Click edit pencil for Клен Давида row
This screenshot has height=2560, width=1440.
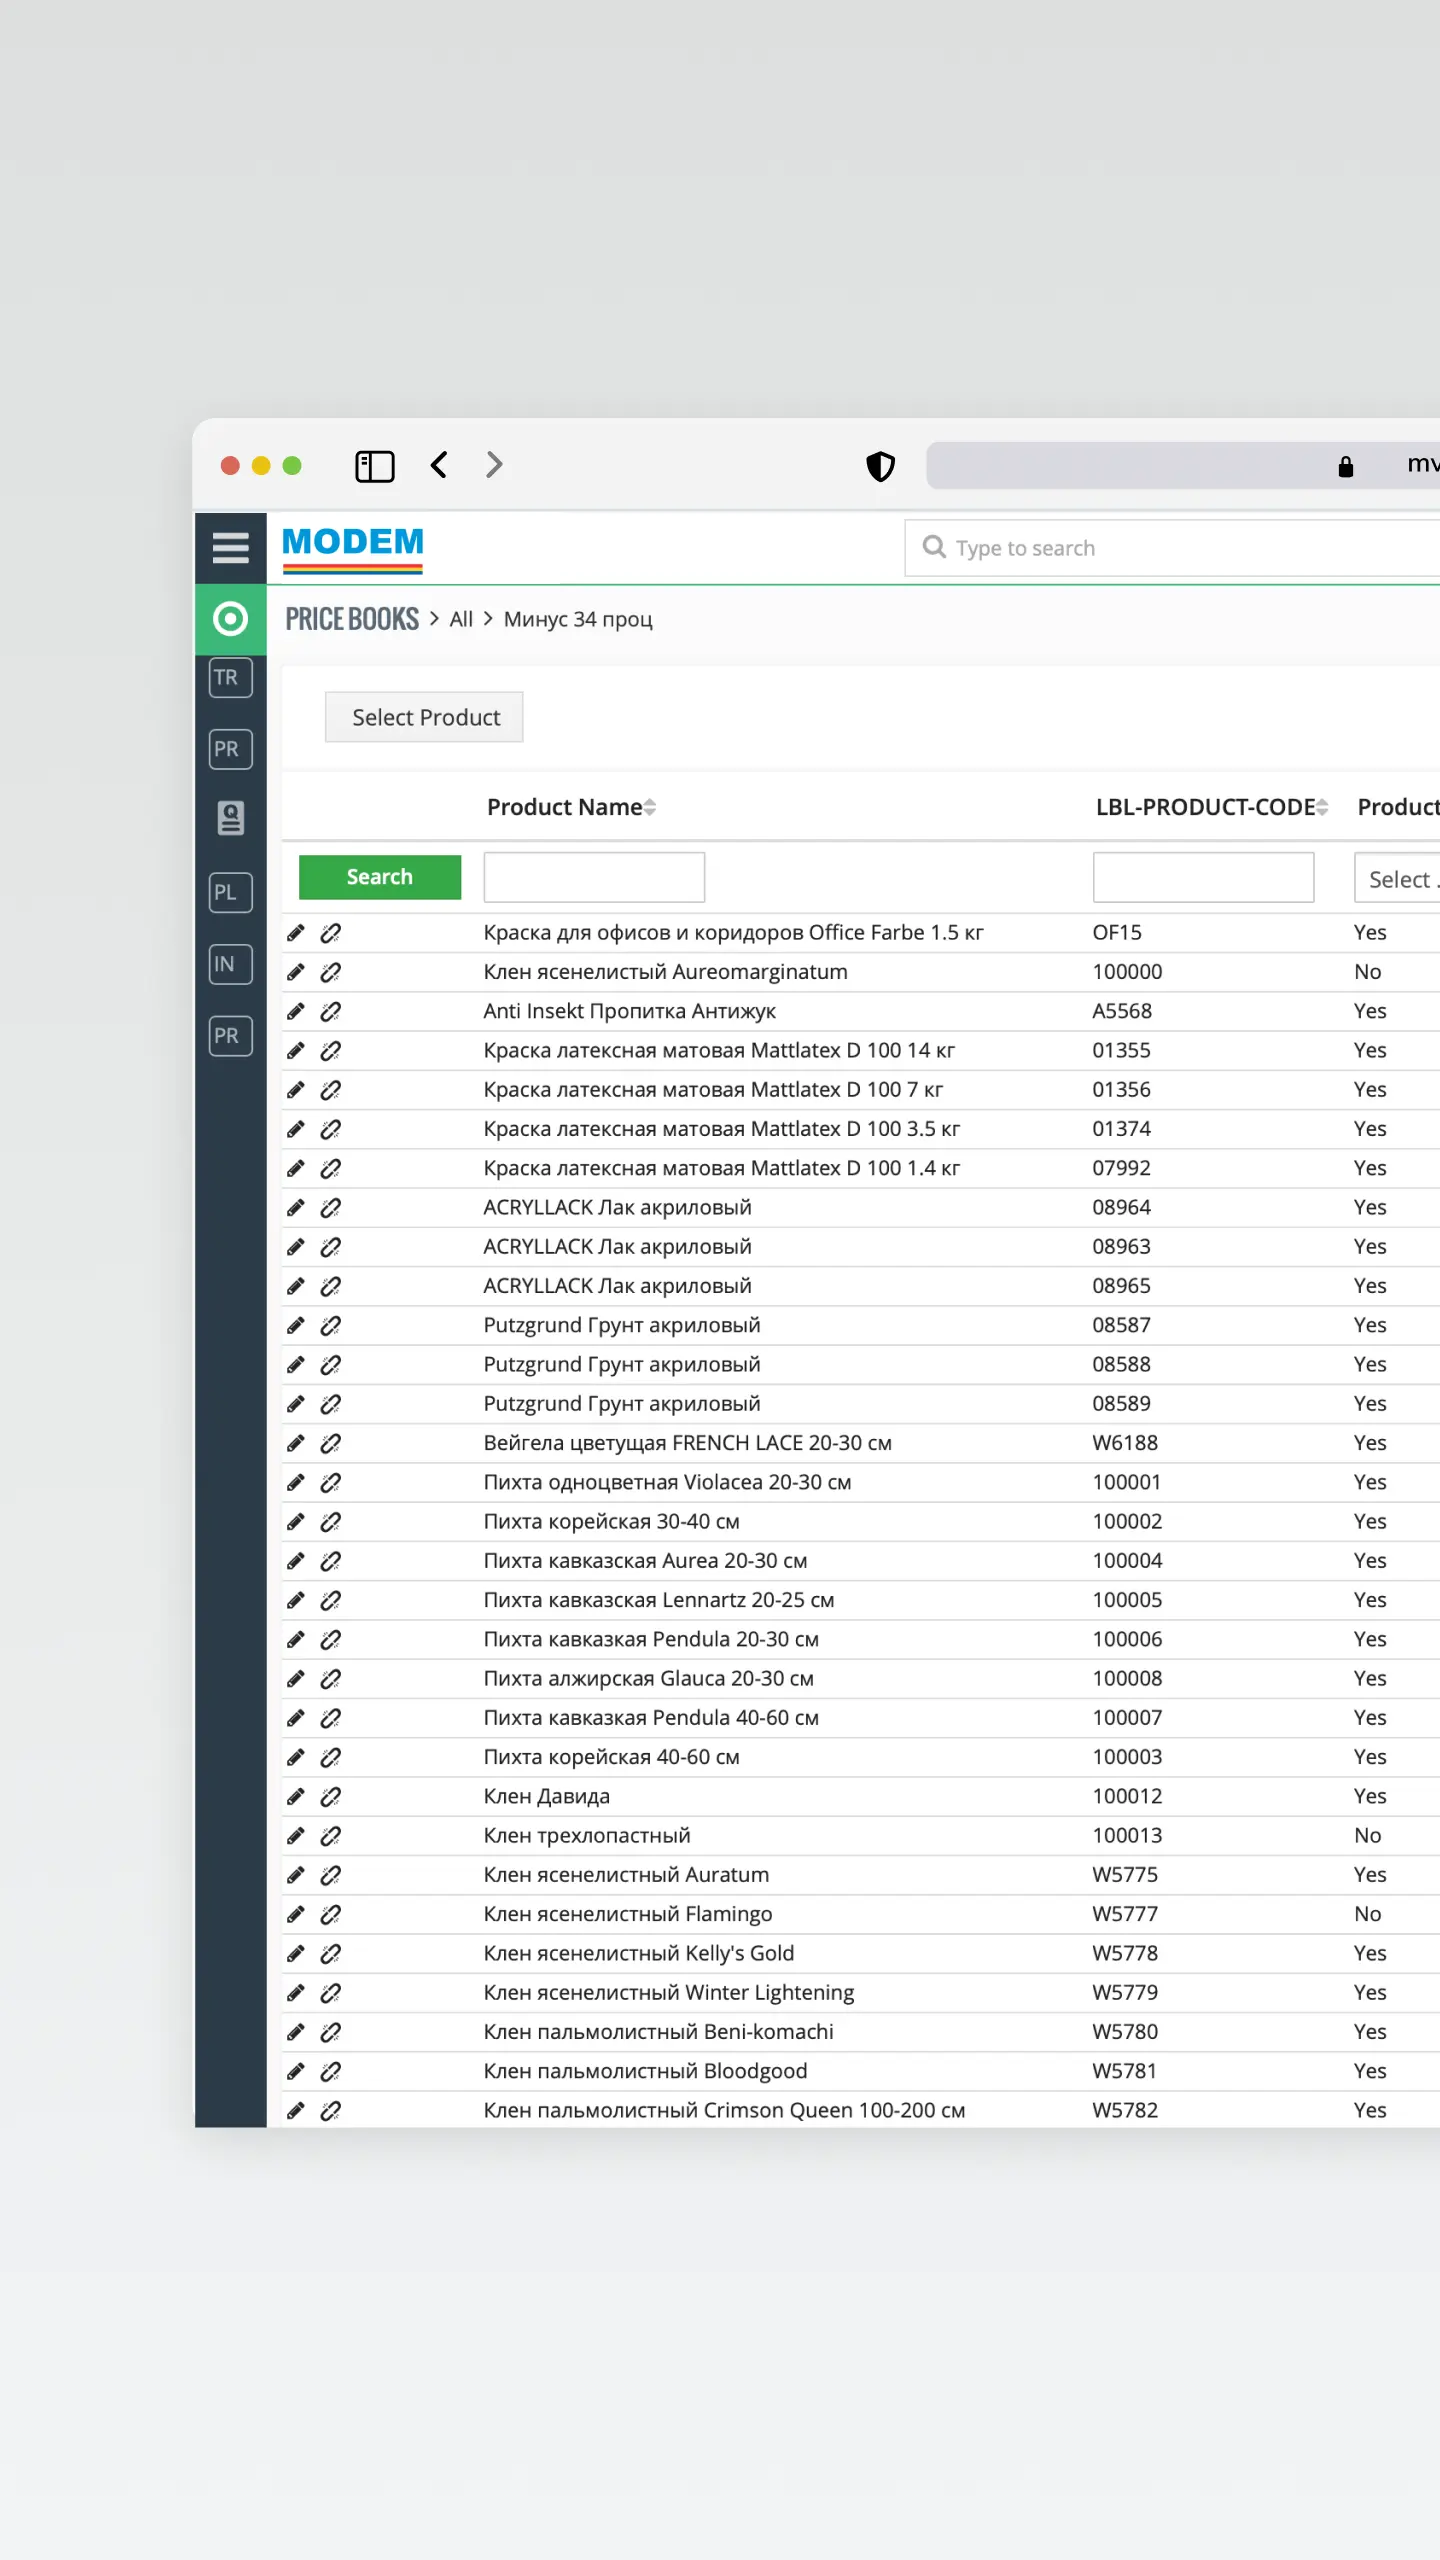coord(296,1796)
